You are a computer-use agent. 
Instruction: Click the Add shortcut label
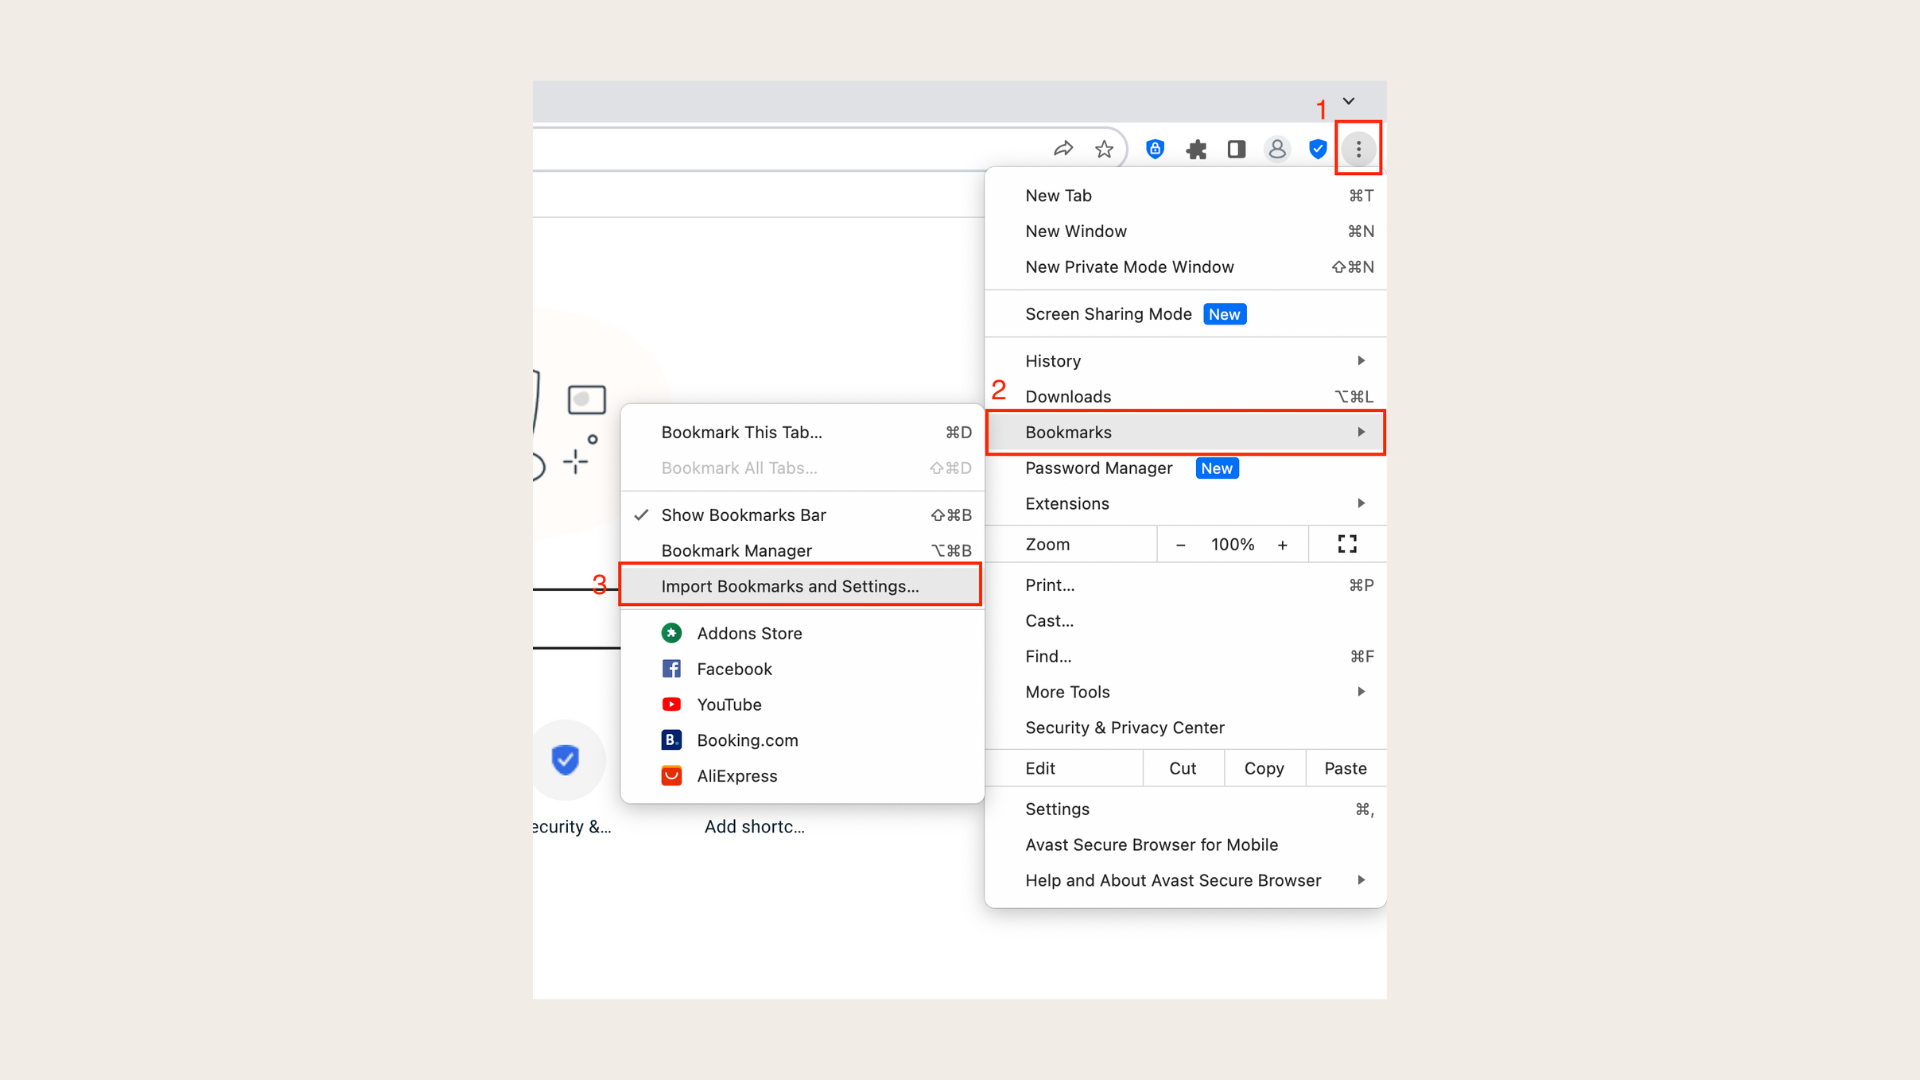pyautogui.click(x=754, y=827)
